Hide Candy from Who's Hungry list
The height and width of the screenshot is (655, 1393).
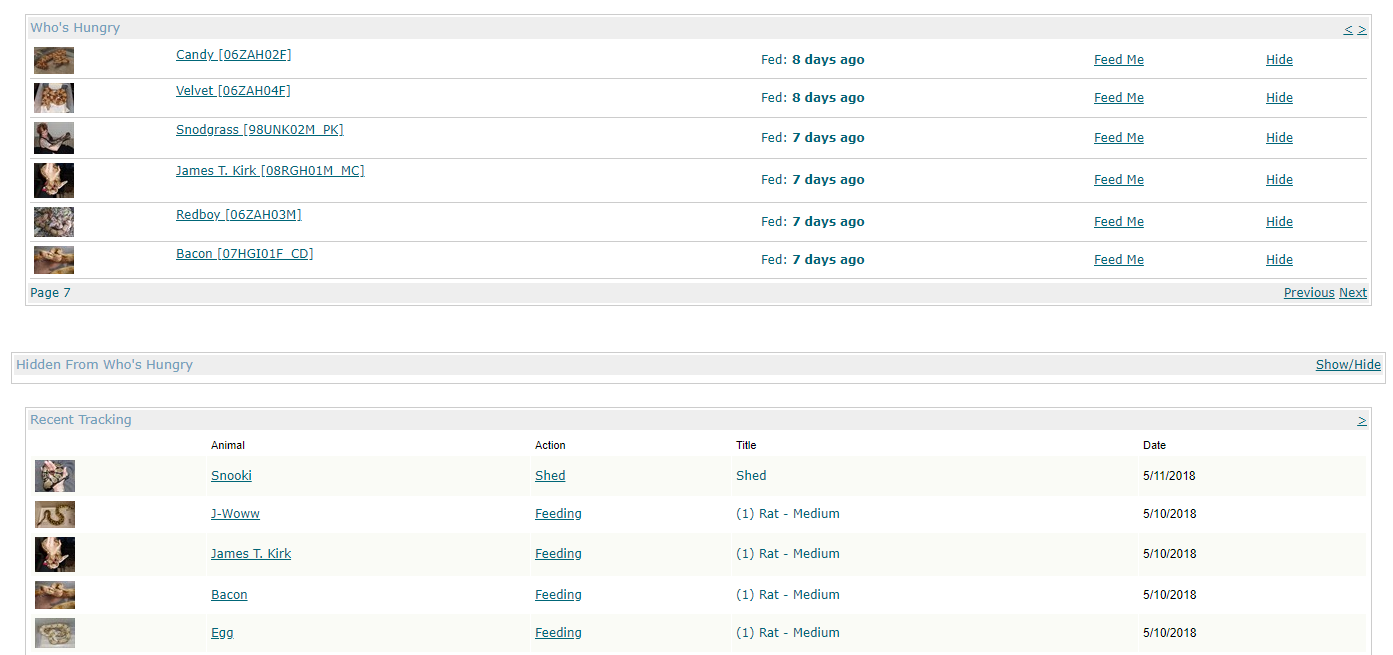(1279, 60)
